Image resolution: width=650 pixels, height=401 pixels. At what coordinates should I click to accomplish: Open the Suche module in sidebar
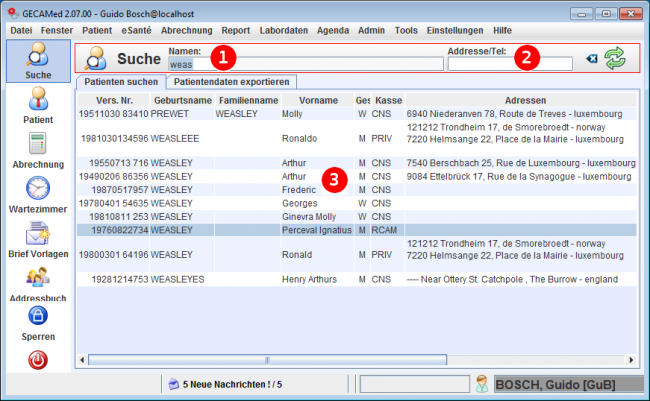[37, 62]
